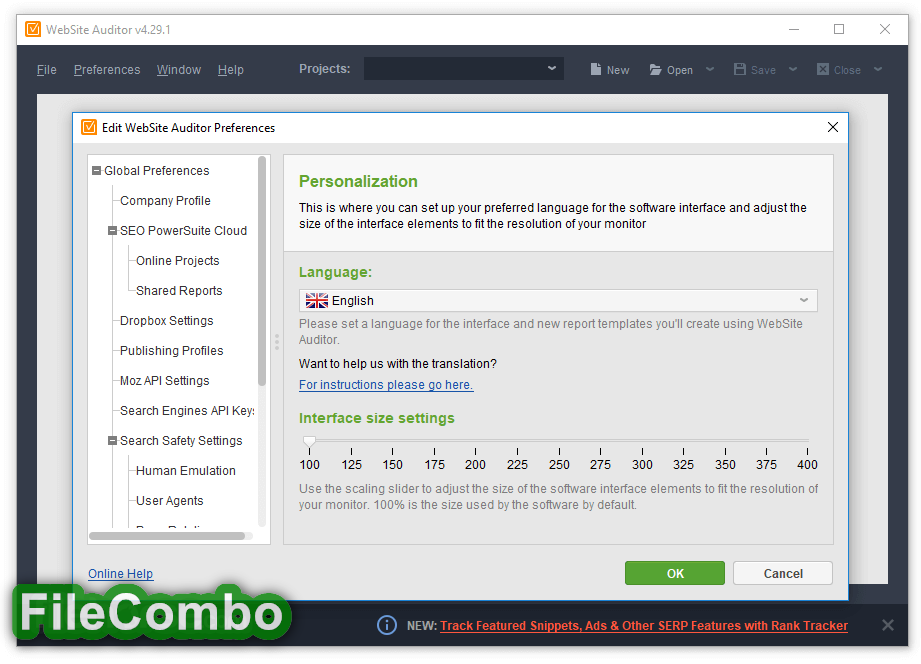
Task: Open the Help menu
Action: click(x=230, y=69)
